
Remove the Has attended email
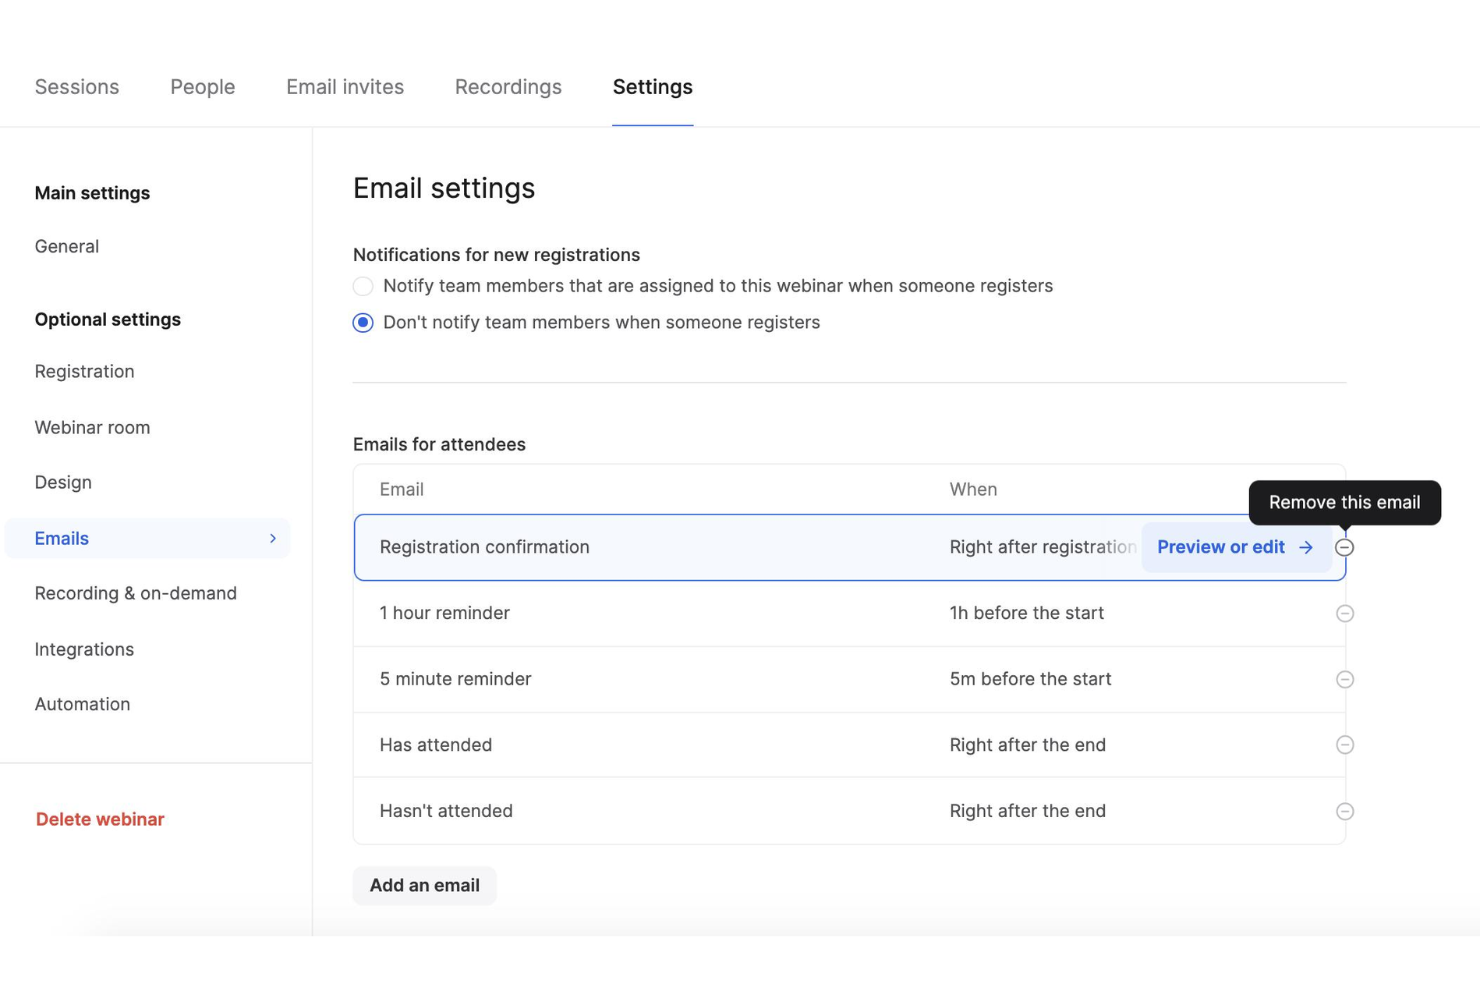tap(1345, 745)
